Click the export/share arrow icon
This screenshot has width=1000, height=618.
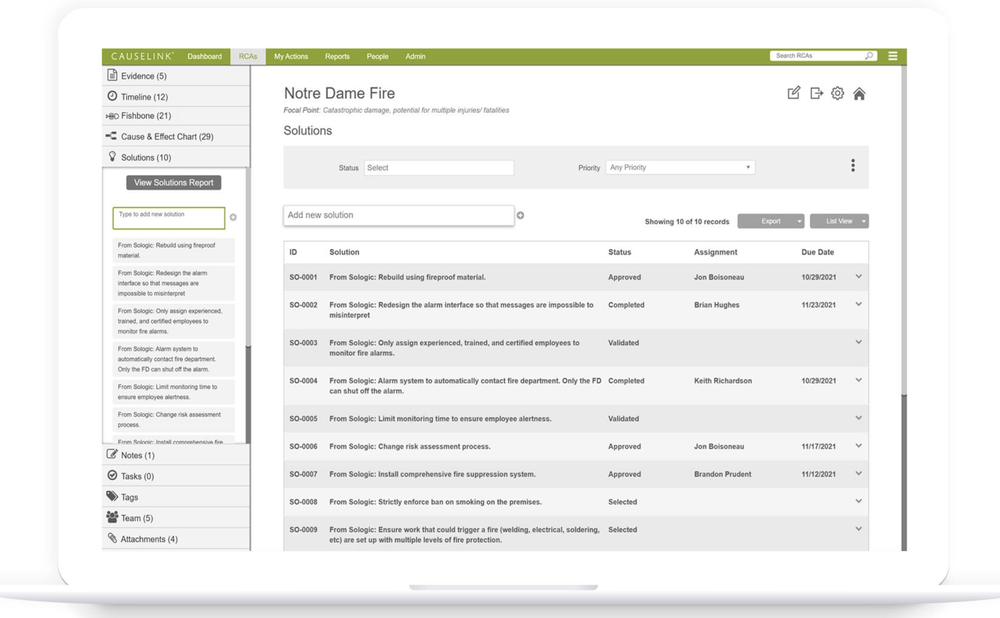tap(816, 94)
